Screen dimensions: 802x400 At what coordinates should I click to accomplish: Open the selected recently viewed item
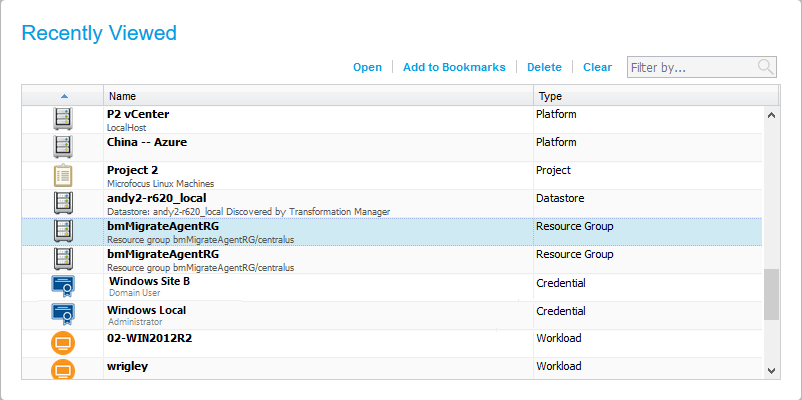[x=367, y=67]
